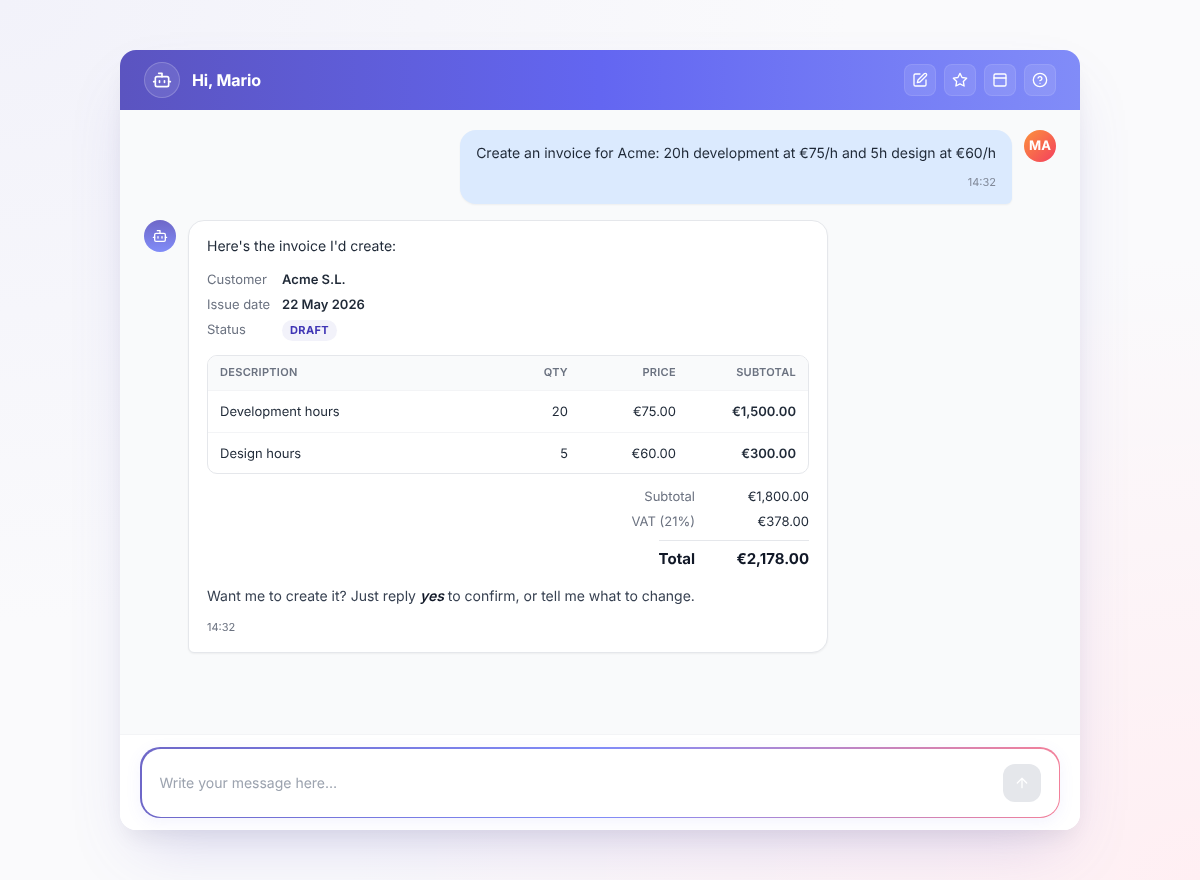Open the window layout icon in header
The height and width of the screenshot is (880, 1200).
(1000, 80)
